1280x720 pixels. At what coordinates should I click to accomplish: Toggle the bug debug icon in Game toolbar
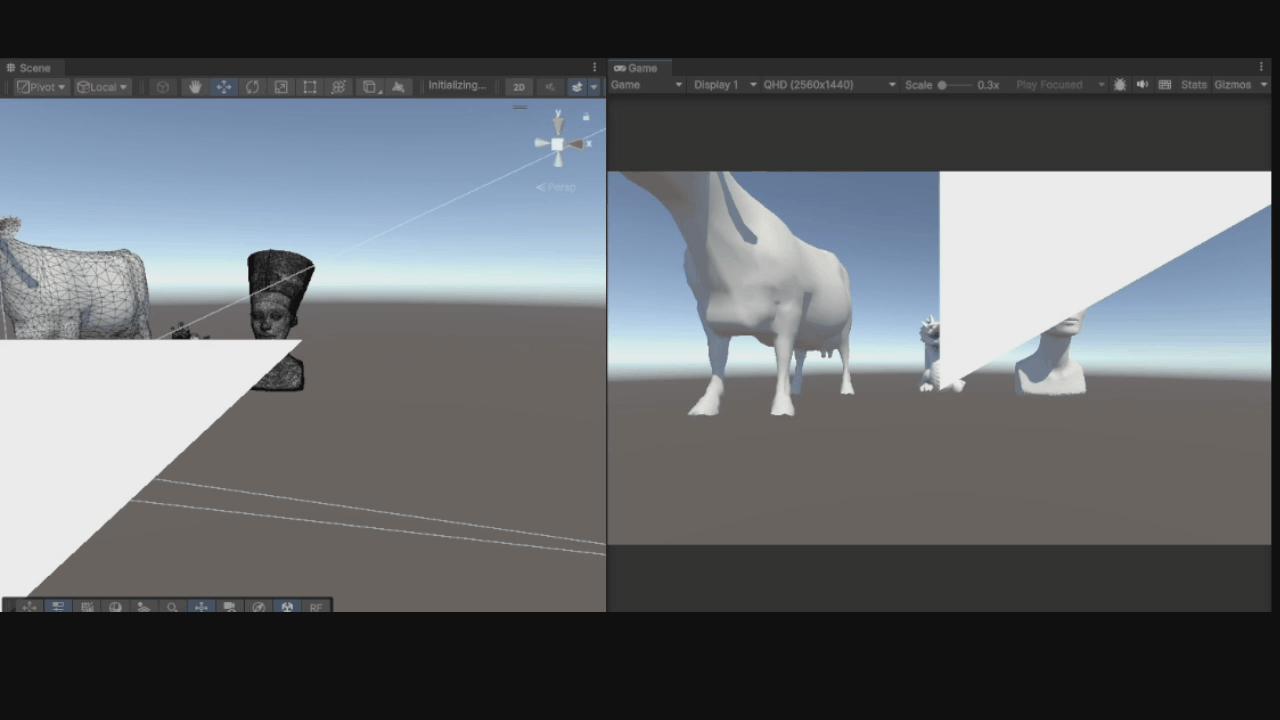1119,85
